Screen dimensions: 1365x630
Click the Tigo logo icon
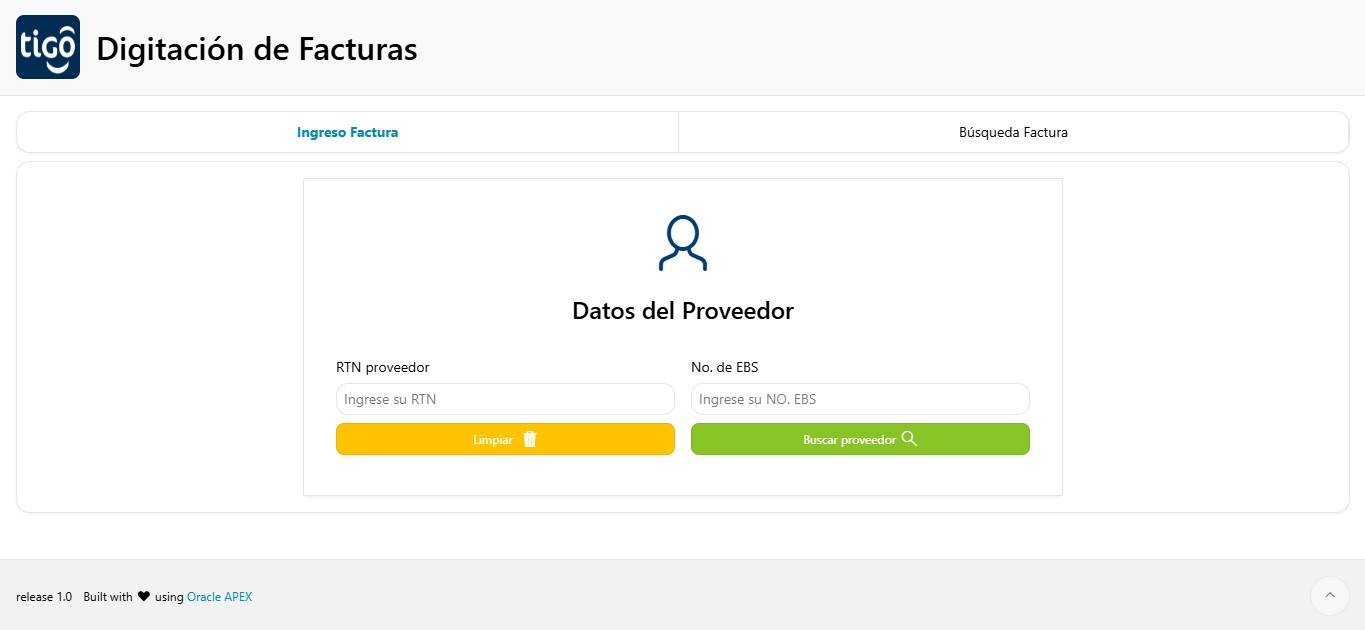point(47,46)
